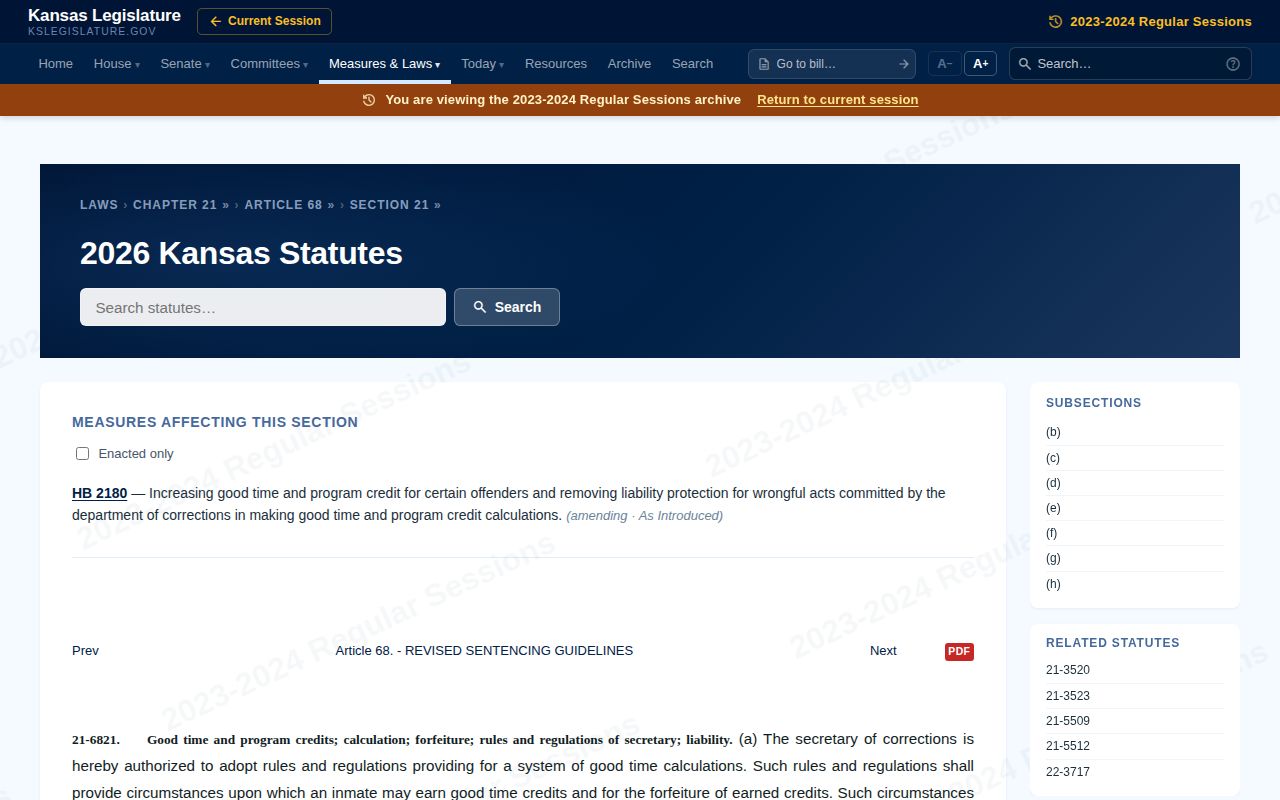Image resolution: width=1280 pixels, height=800 pixels.
Task: Click the top navigation Search input field
Action: tap(1130, 64)
